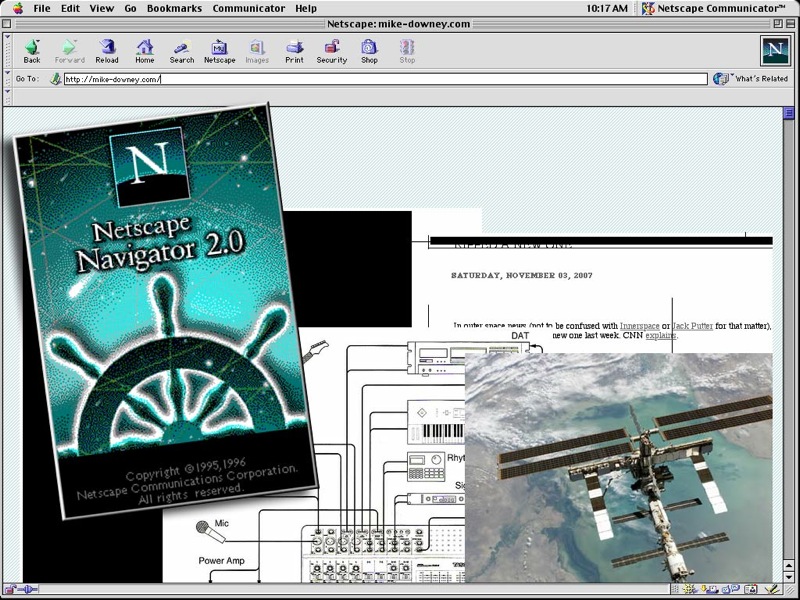Open the View menu
800x600 pixels.
[x=102, y=8]
